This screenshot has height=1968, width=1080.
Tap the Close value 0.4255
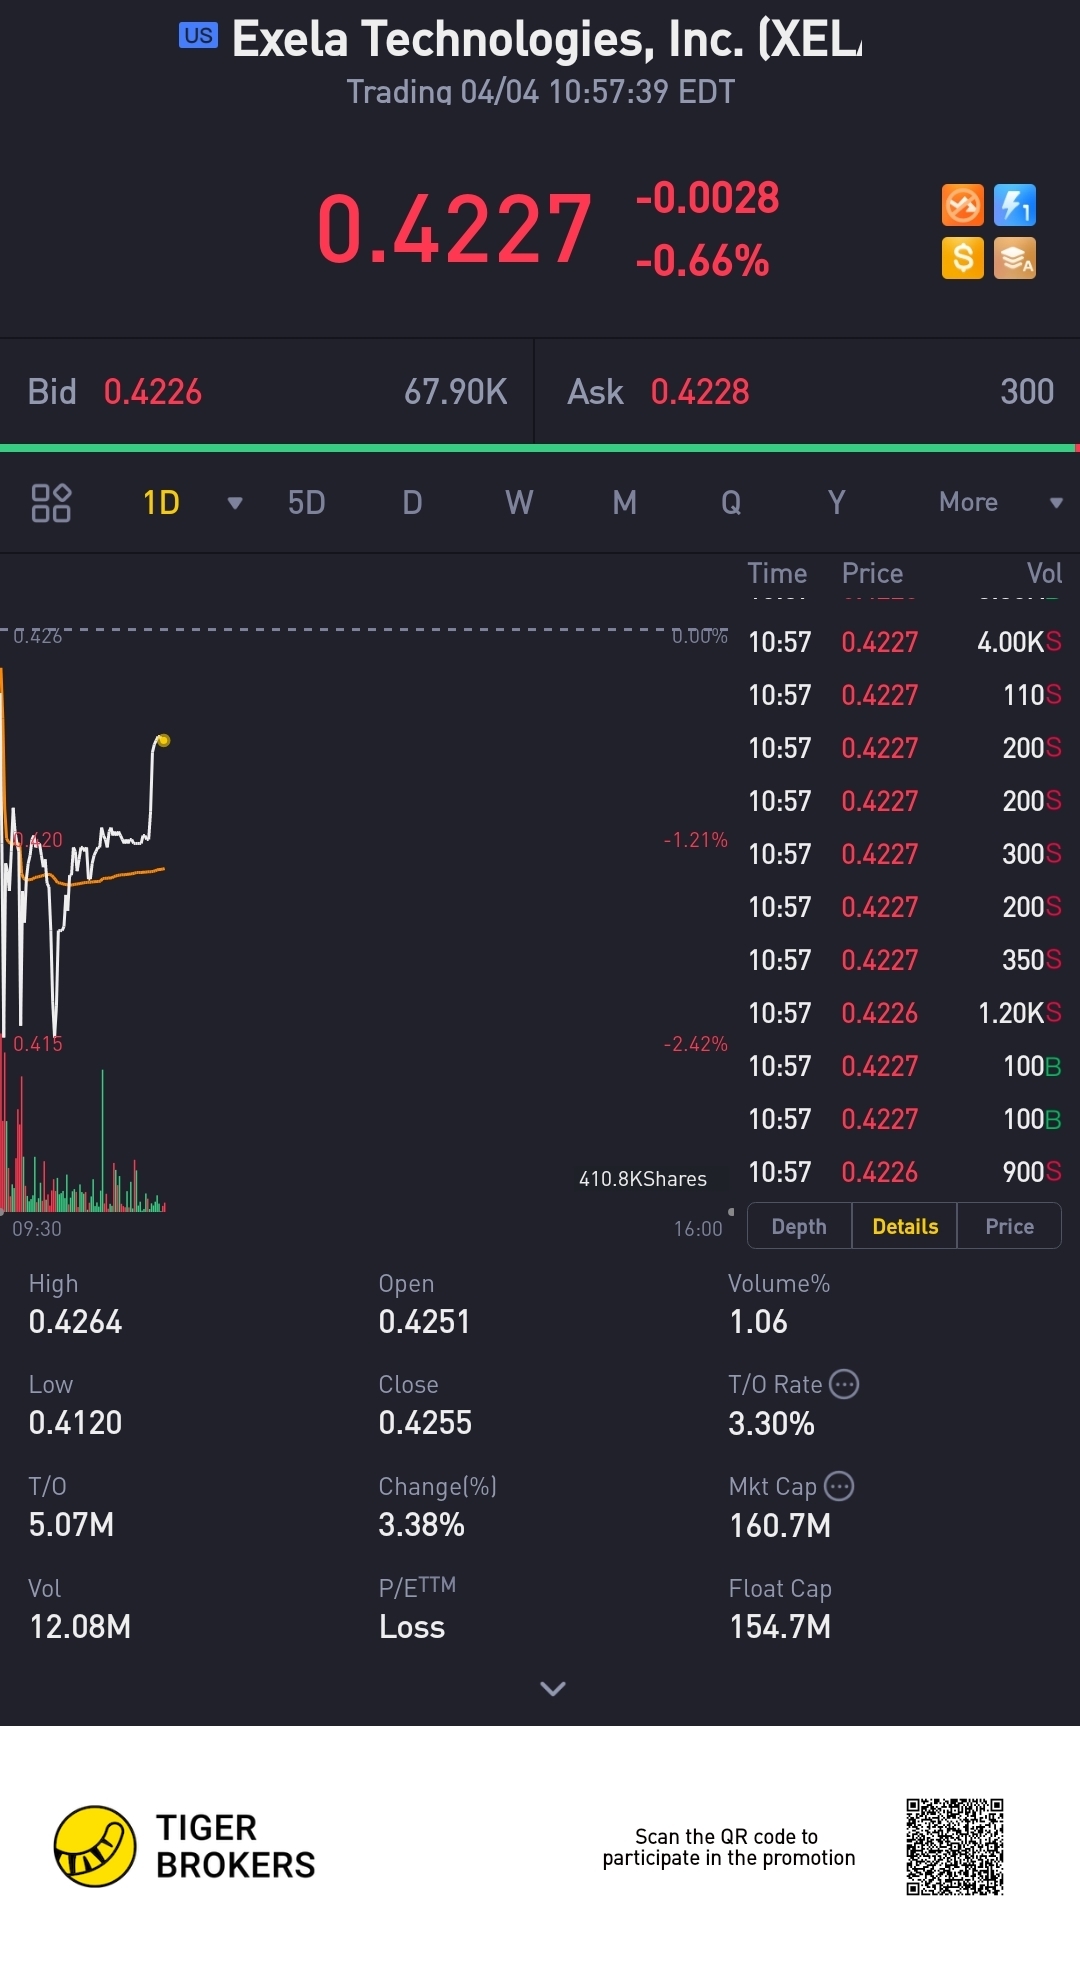[x=425, y=1423]
